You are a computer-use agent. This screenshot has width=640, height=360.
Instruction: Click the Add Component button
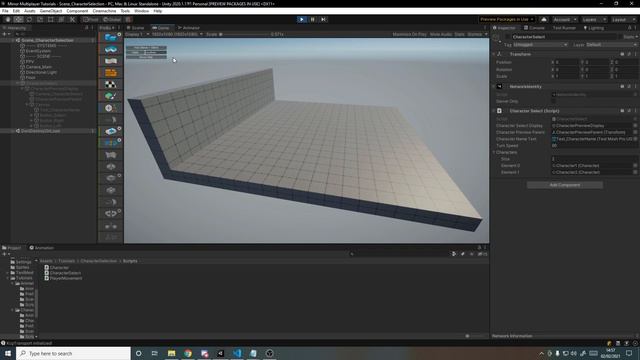564,185
